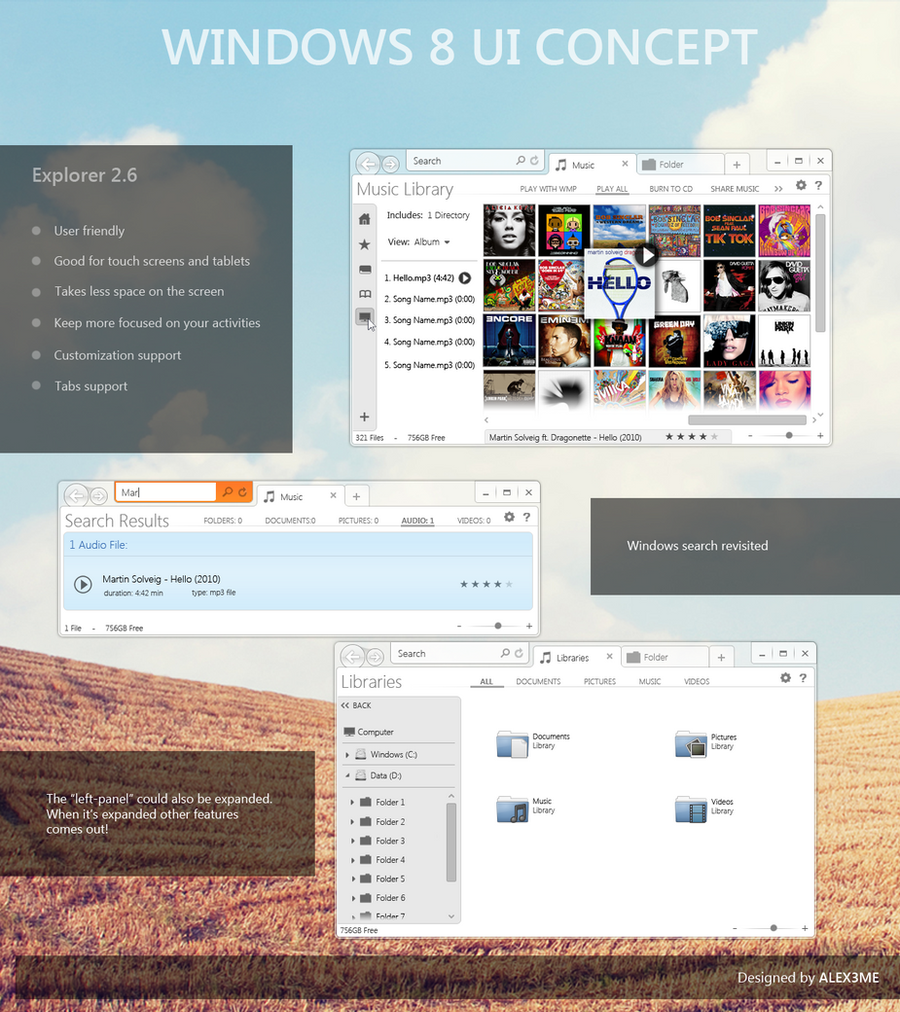Expand Windows (C:) drive
This screenshot has height=1012, width=900.
[347, 754]
